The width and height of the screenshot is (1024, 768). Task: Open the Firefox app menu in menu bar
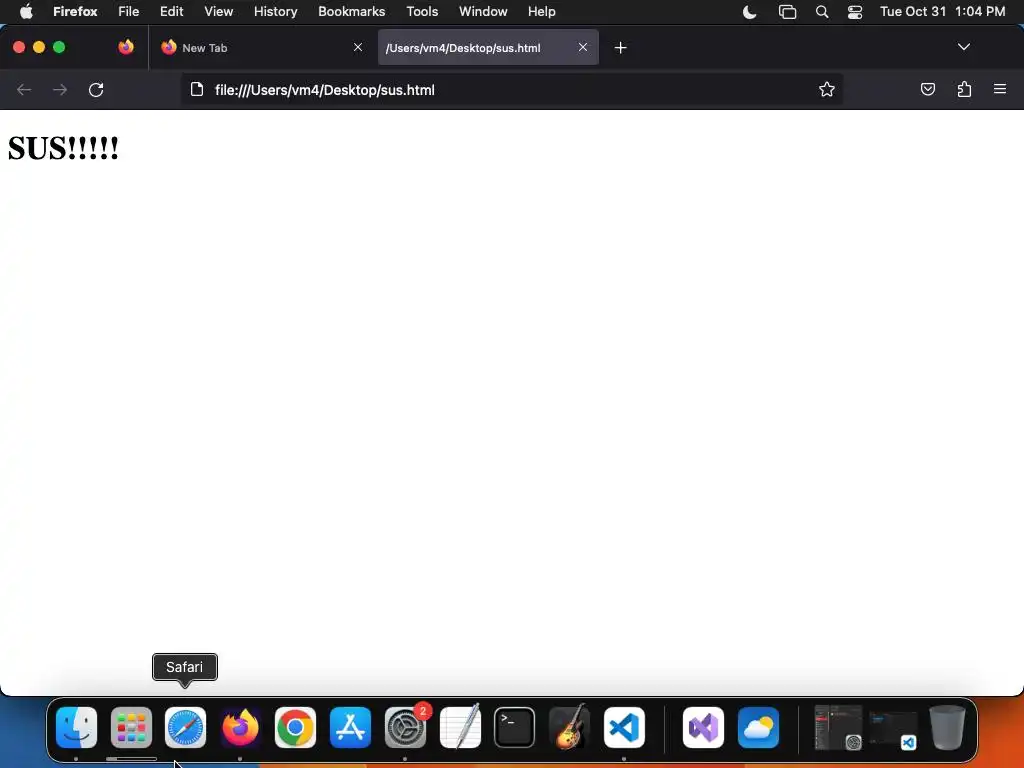point(75,12)
